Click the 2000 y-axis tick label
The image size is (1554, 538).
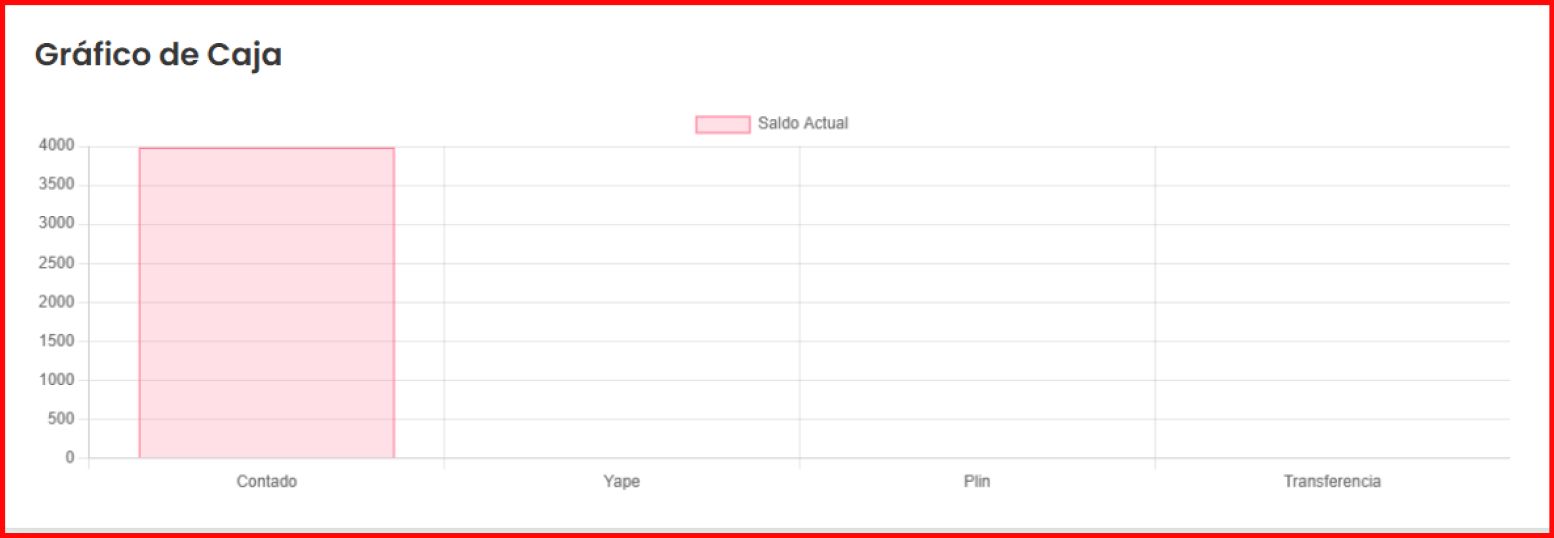click(56, 302)
